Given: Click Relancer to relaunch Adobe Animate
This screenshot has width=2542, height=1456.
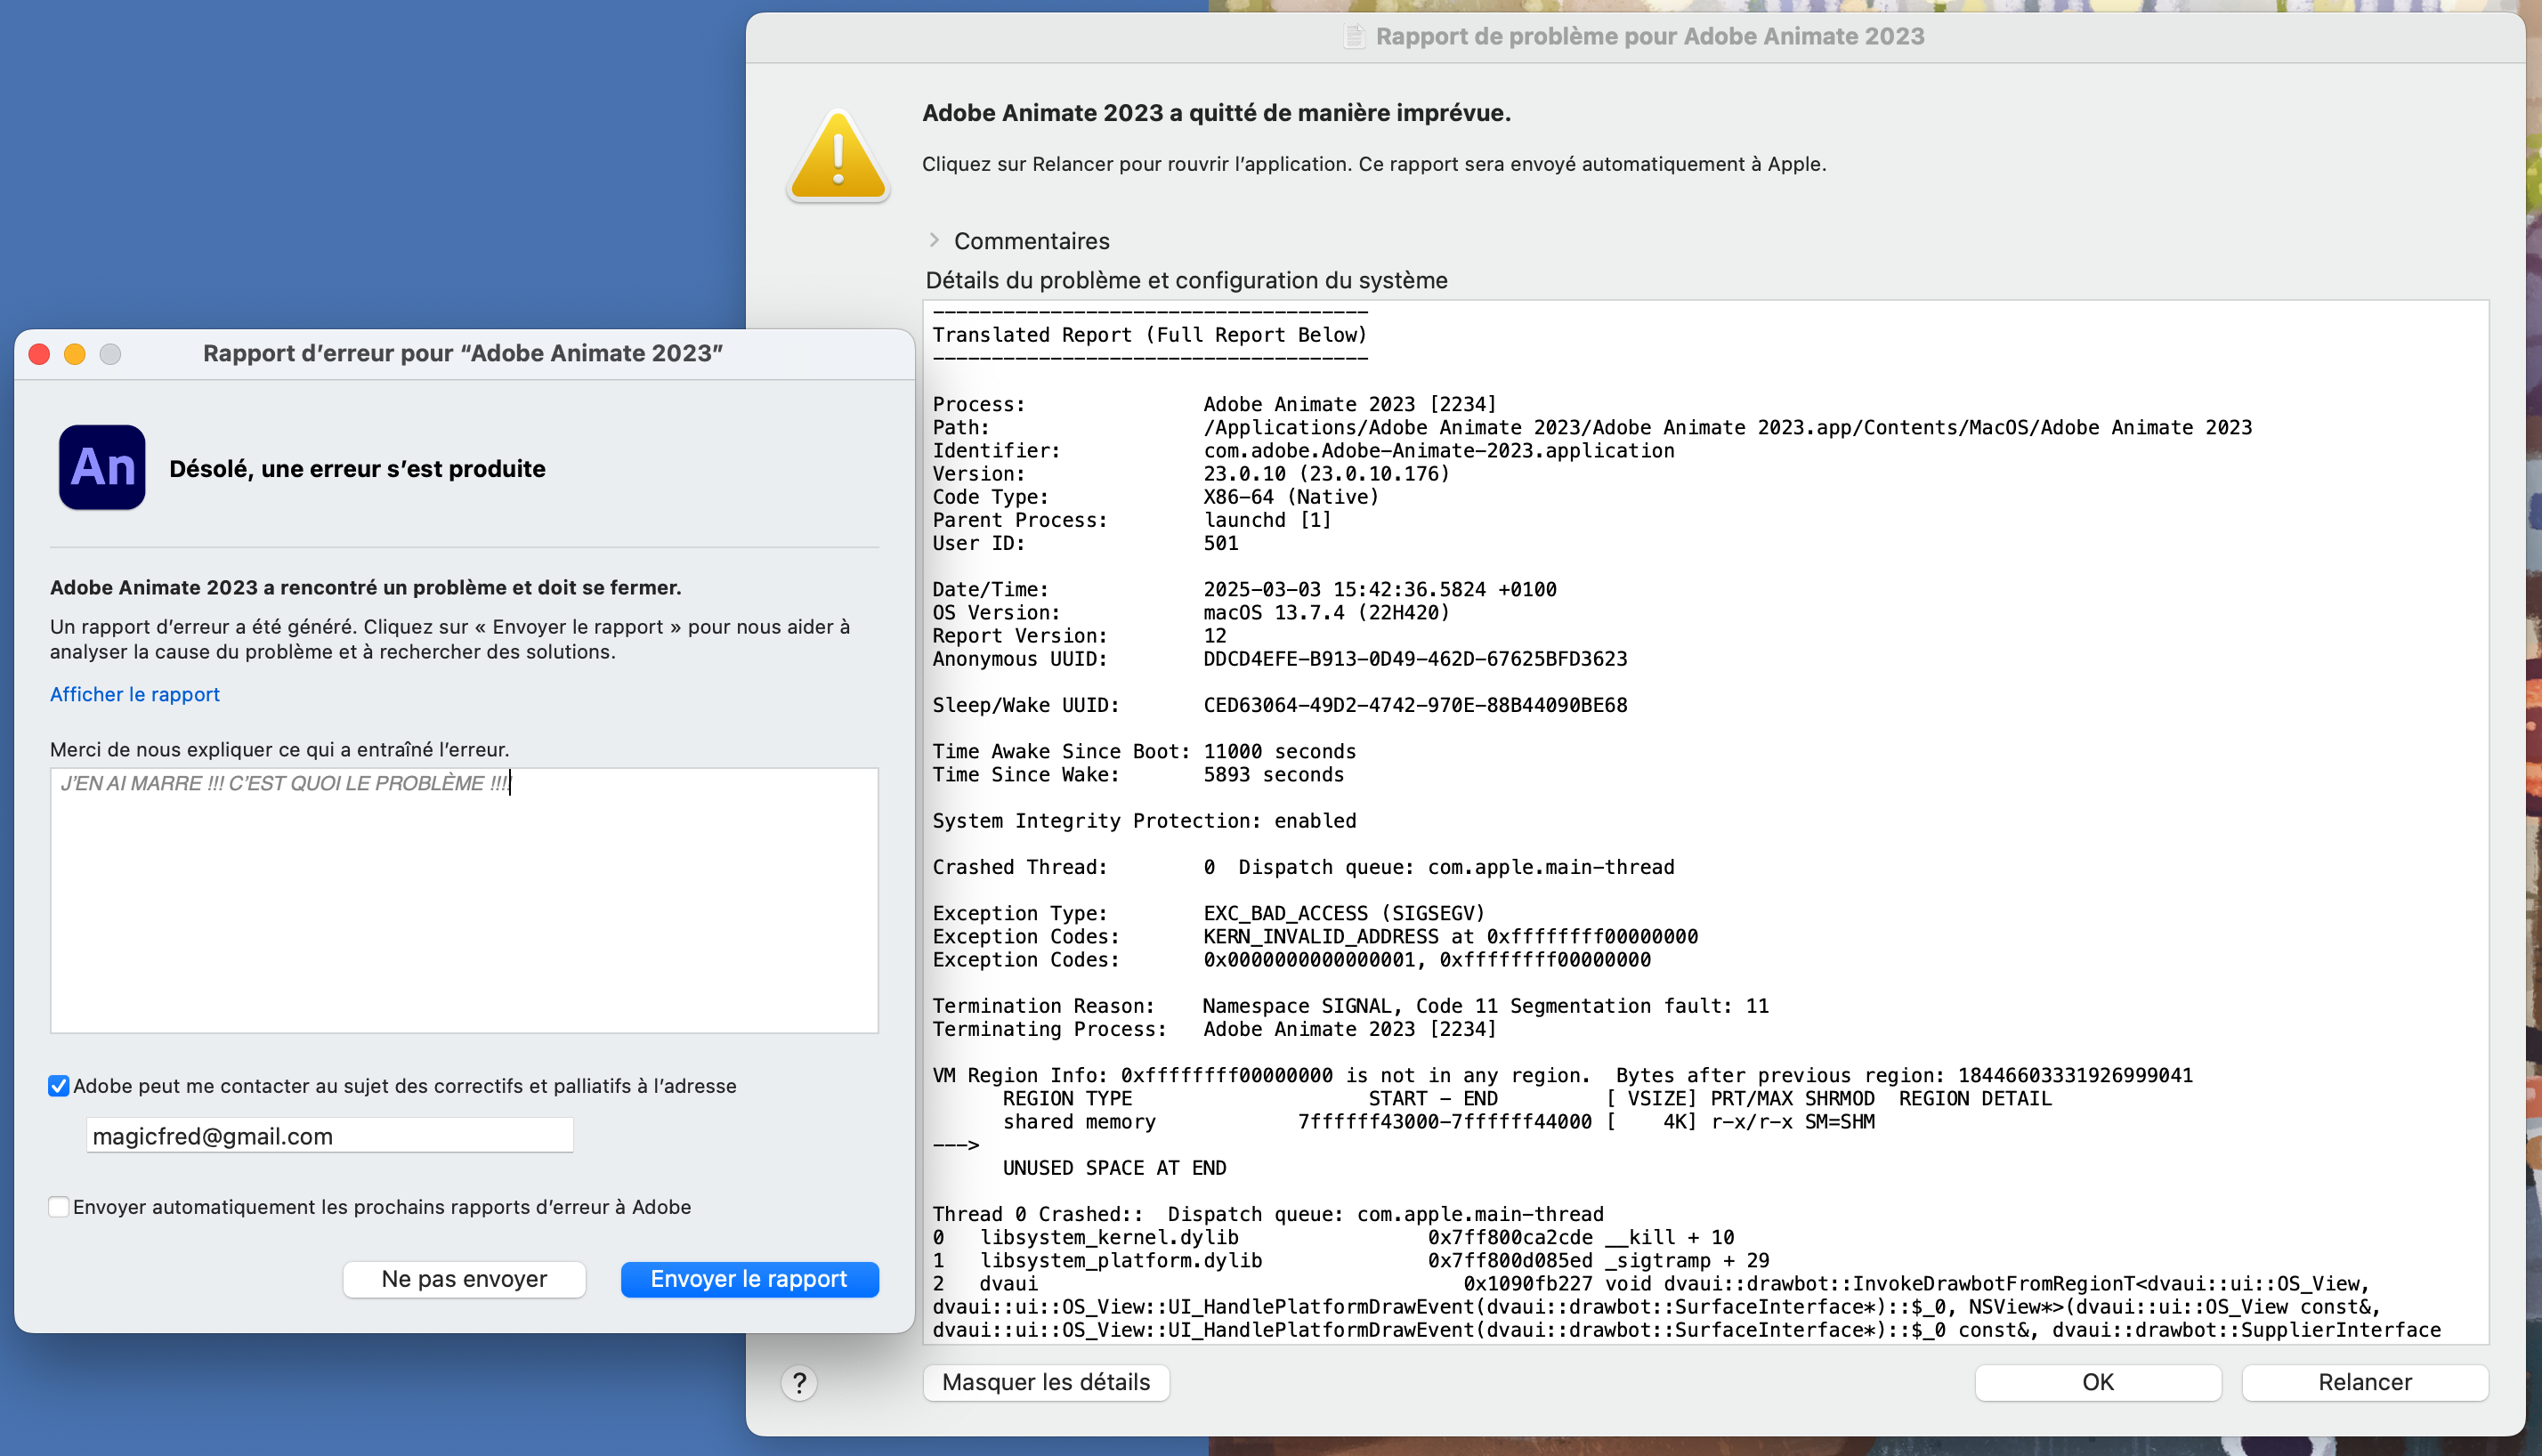Looking at the screenshot, I should coord(2365,1382).
